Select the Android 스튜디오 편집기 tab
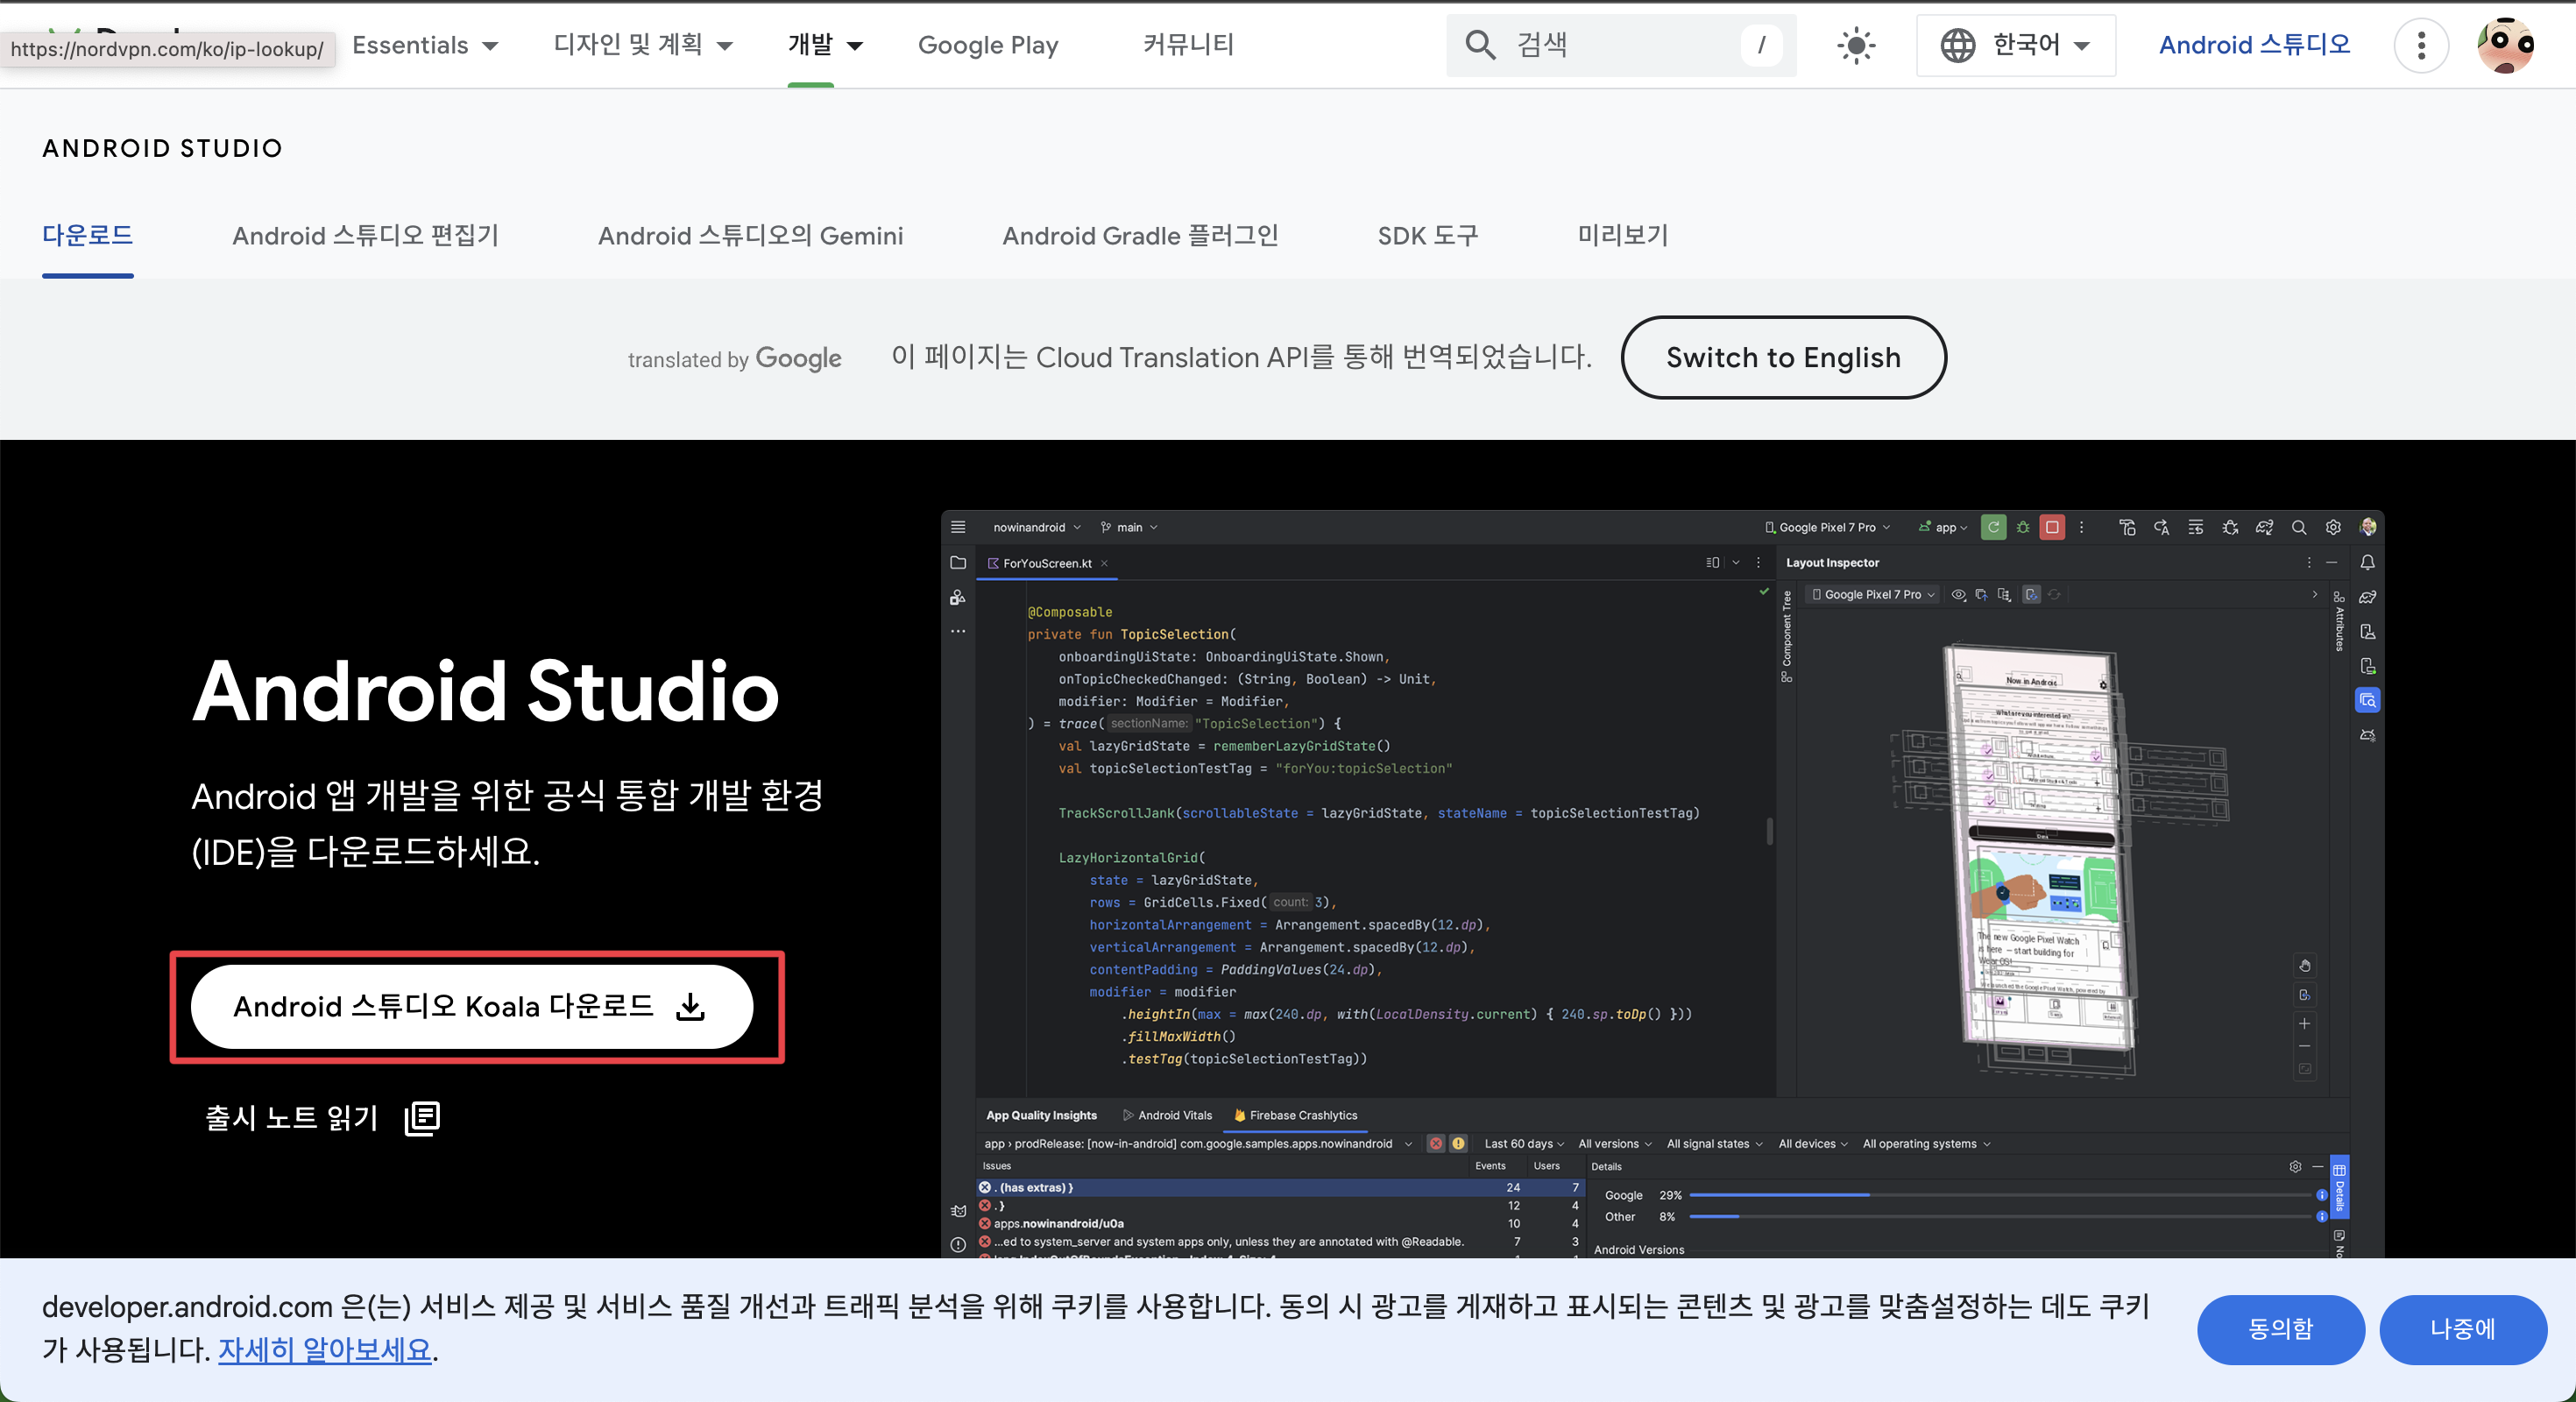Image resolution: width=2576 pixels, height=1402 pixels. click(365, 235)
